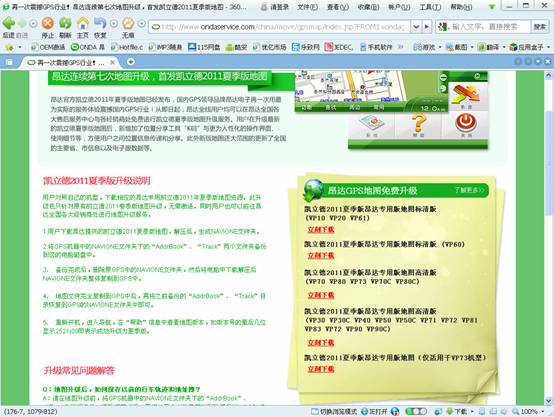The height and width of the screenshot is (417, 554).
Task: Click the red power button icon on device
Action: (x=466, y=123)
